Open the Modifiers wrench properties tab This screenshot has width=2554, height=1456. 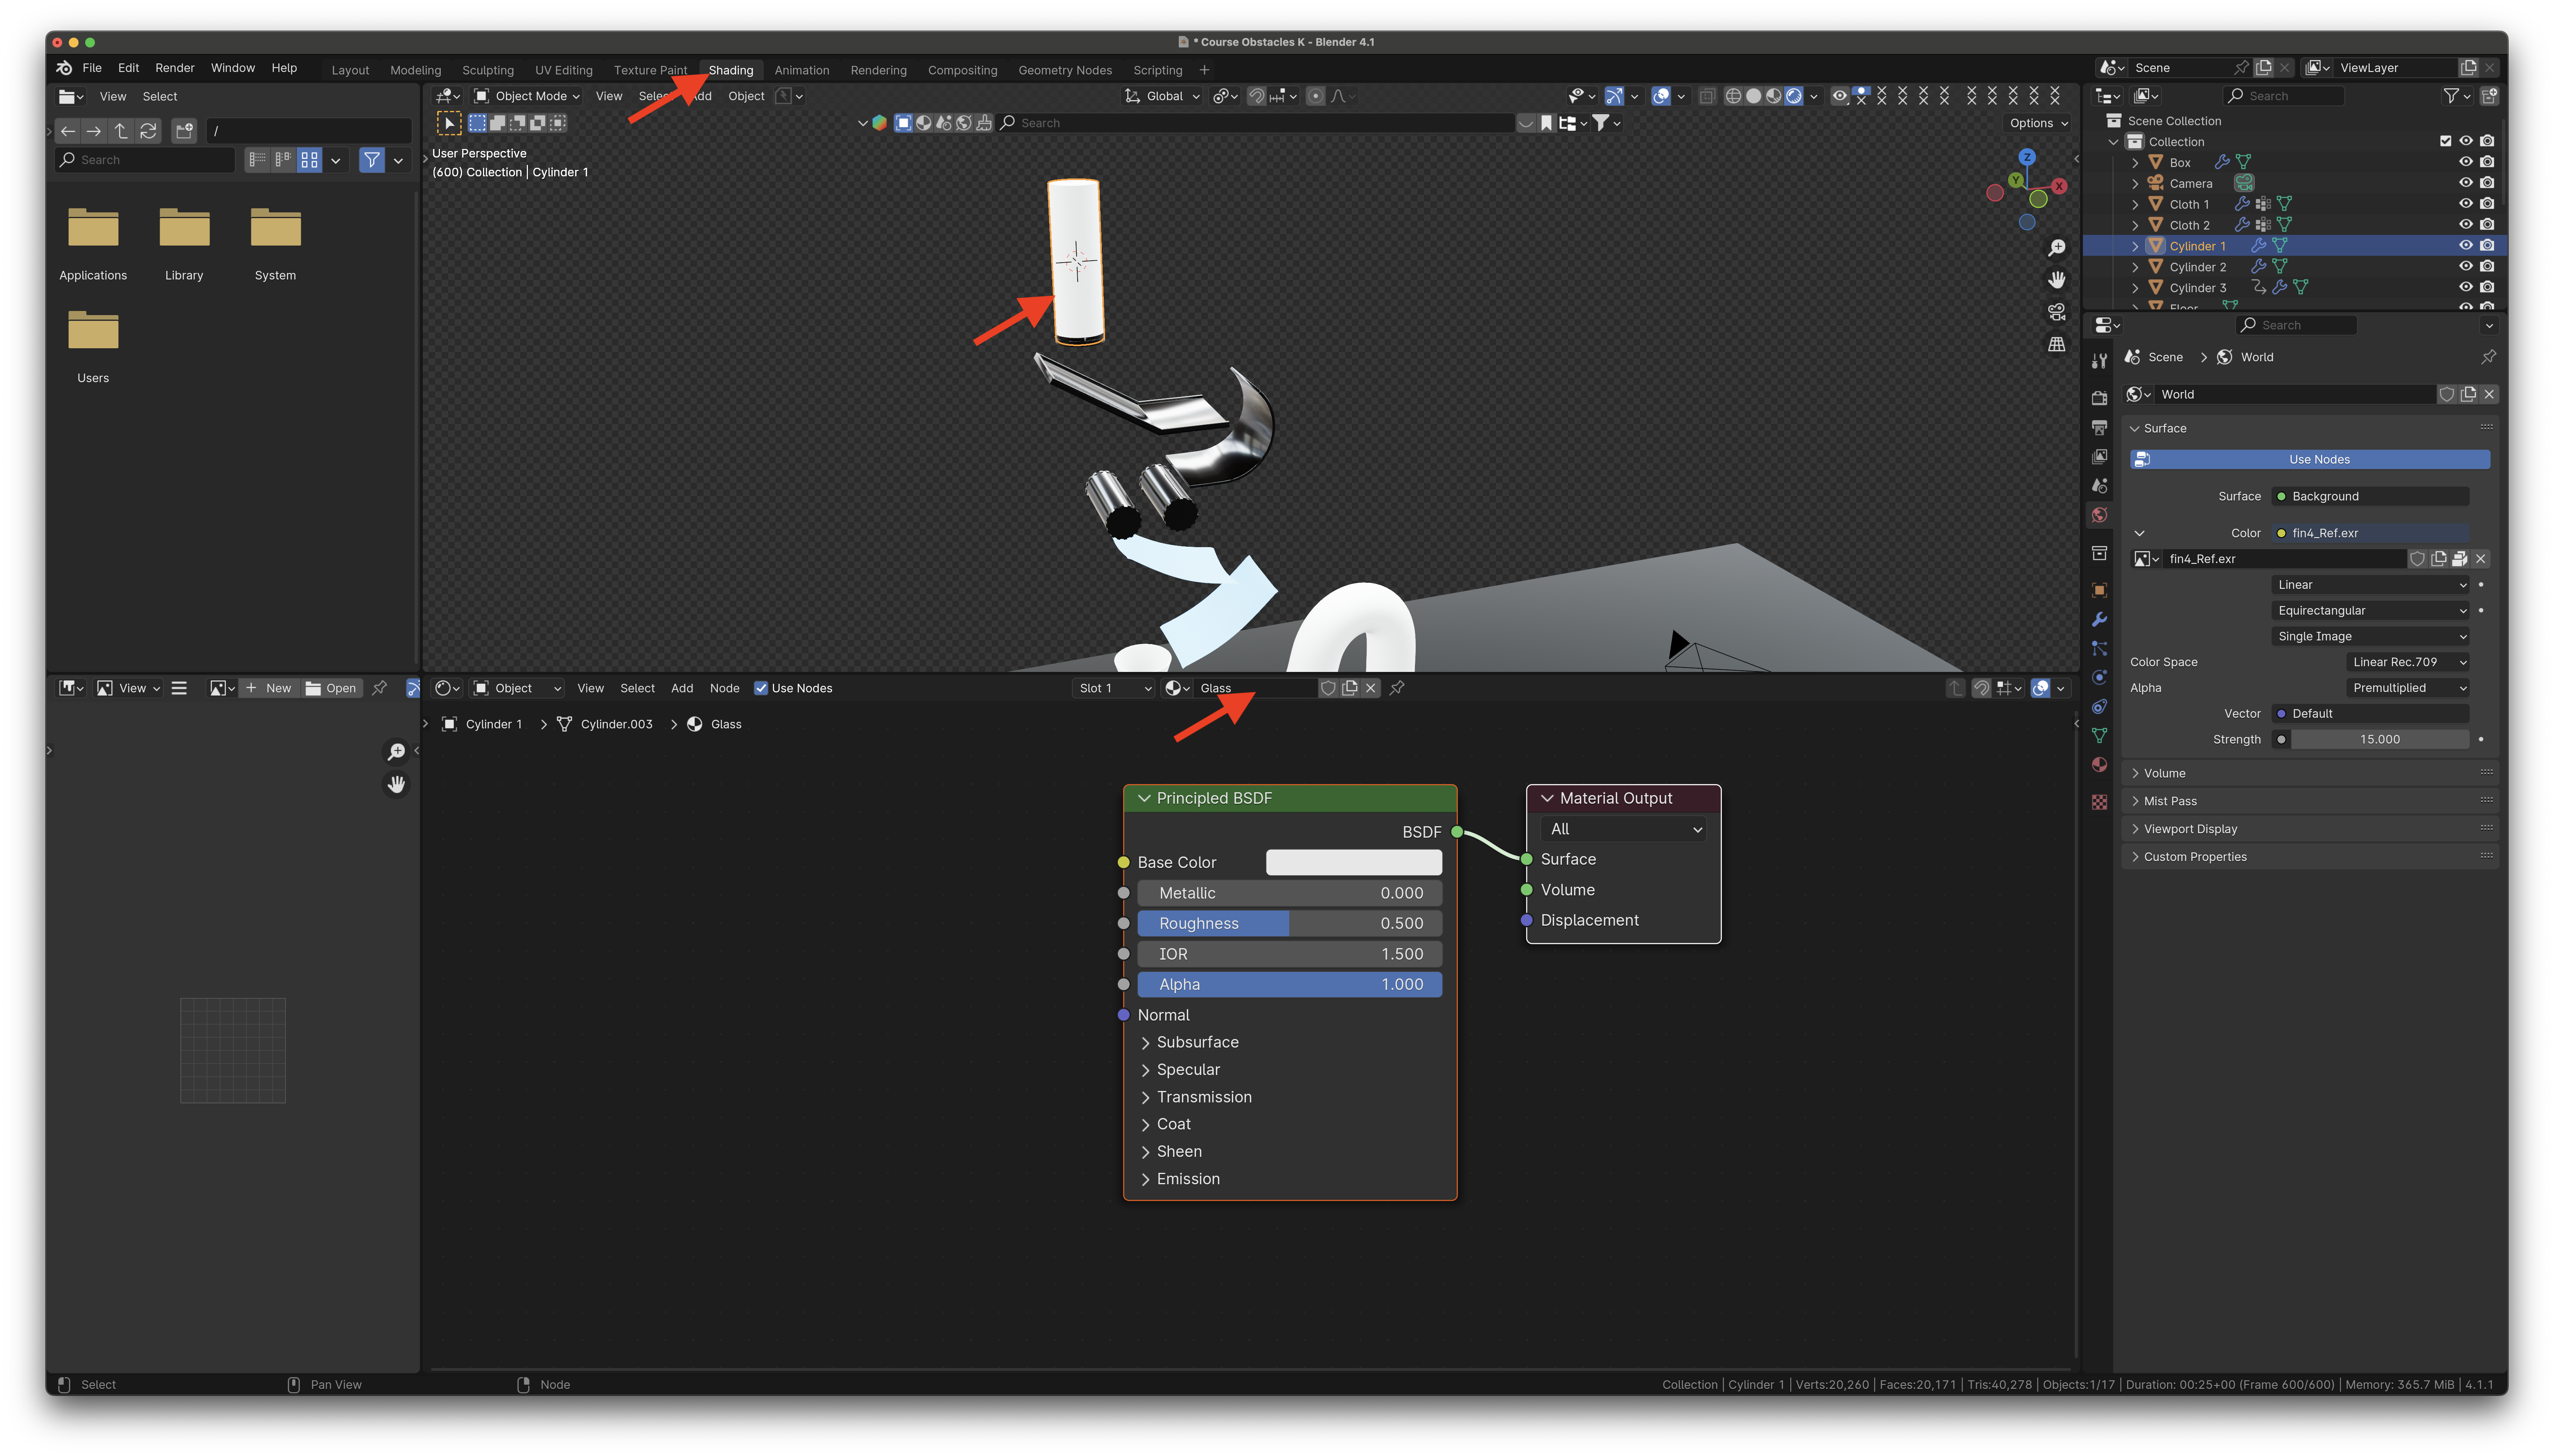(2099, 619)
